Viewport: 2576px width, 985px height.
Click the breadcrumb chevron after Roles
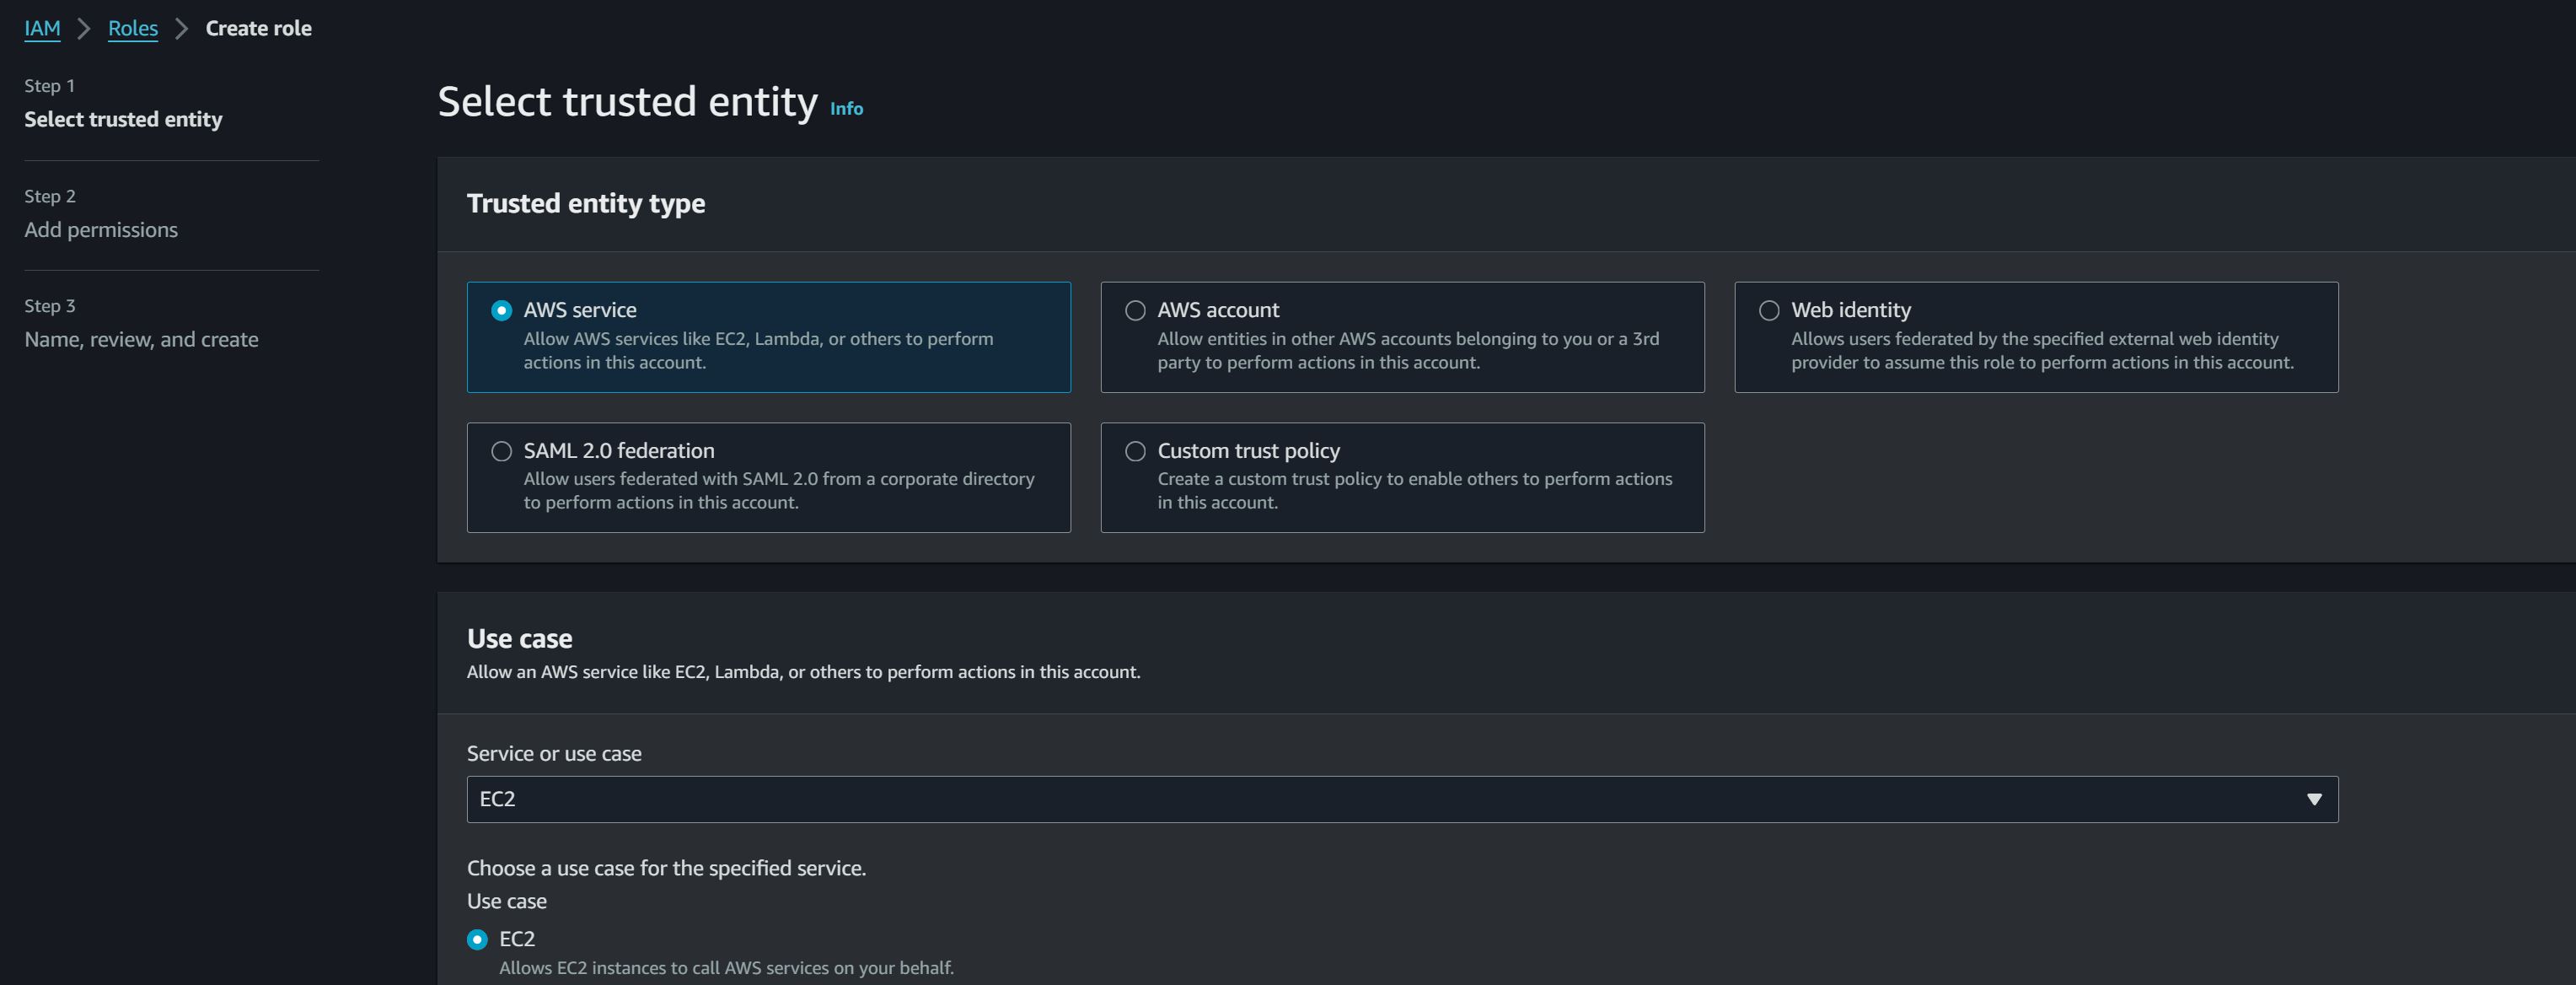182,28
